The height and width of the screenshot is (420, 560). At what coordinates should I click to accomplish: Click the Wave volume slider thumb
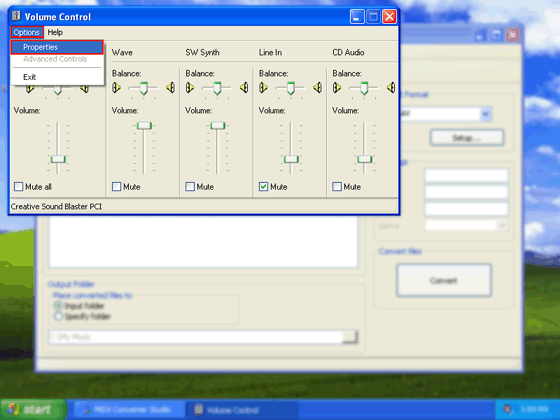144,125
